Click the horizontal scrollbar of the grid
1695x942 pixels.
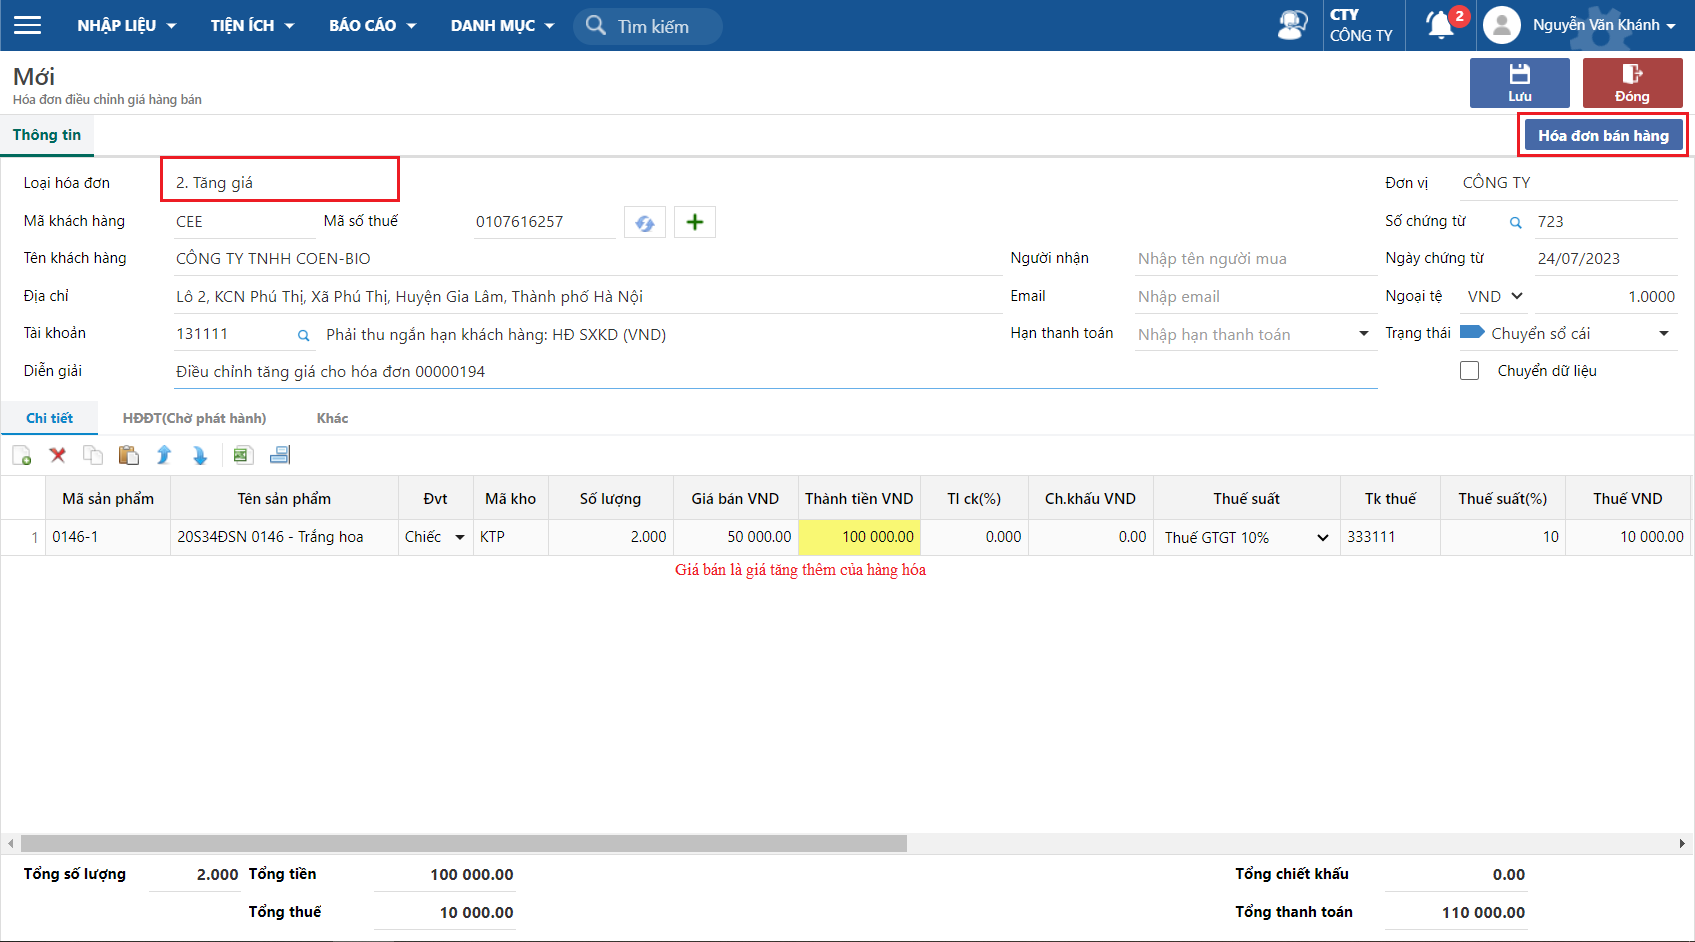464,844
